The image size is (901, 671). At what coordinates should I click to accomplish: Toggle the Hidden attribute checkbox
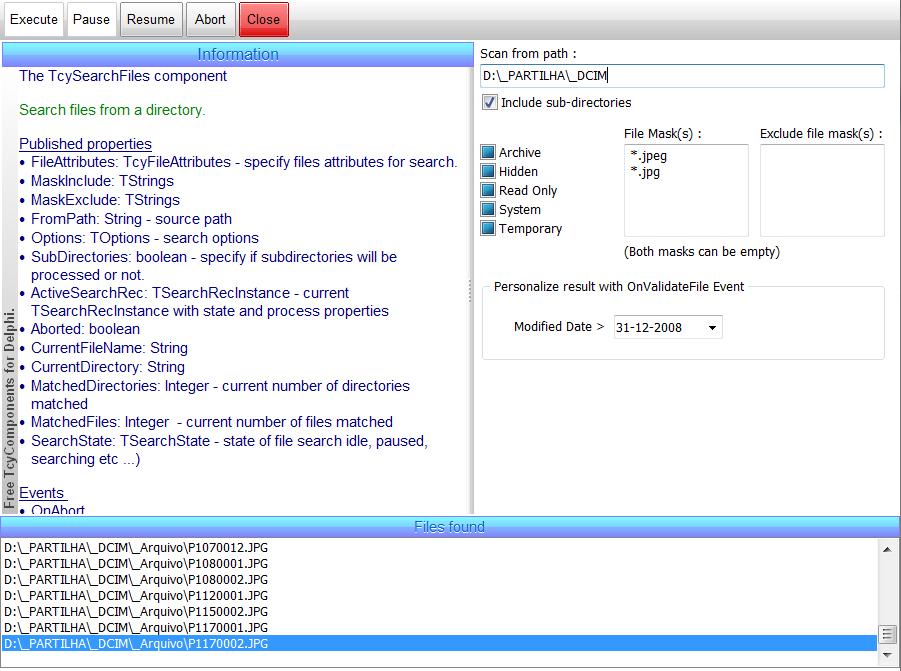click(488, 172)
